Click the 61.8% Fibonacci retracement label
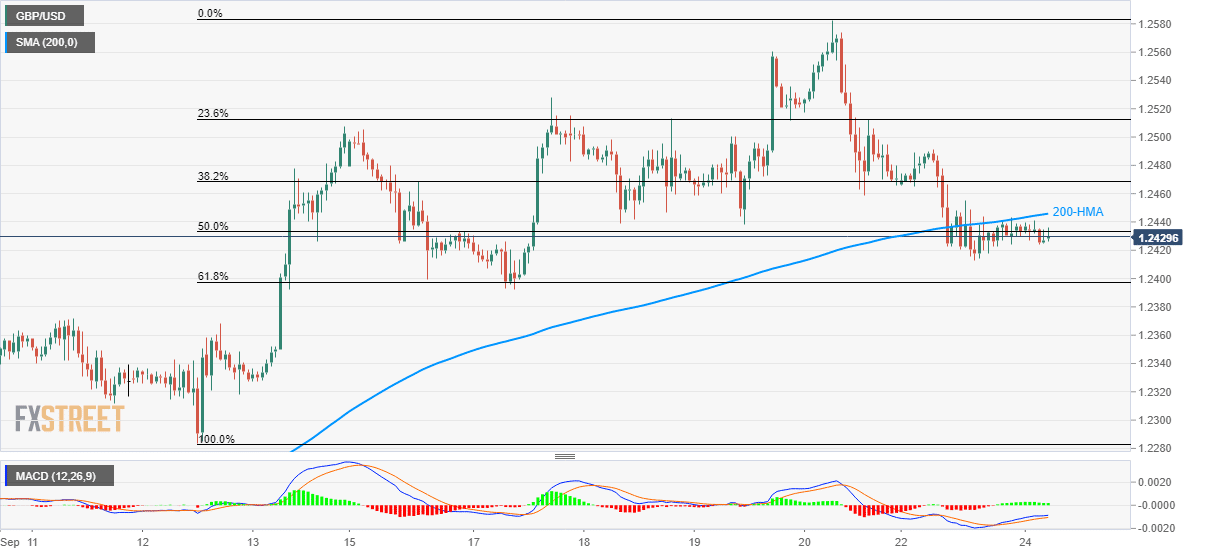 (212, 276)
